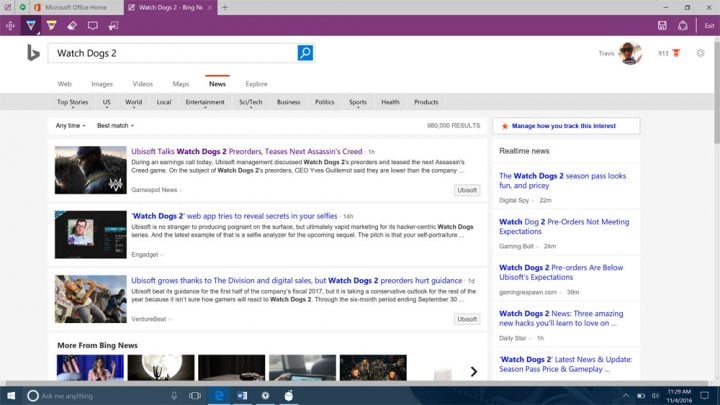Click the Watch Dogs 2 search box

[173, 53]
